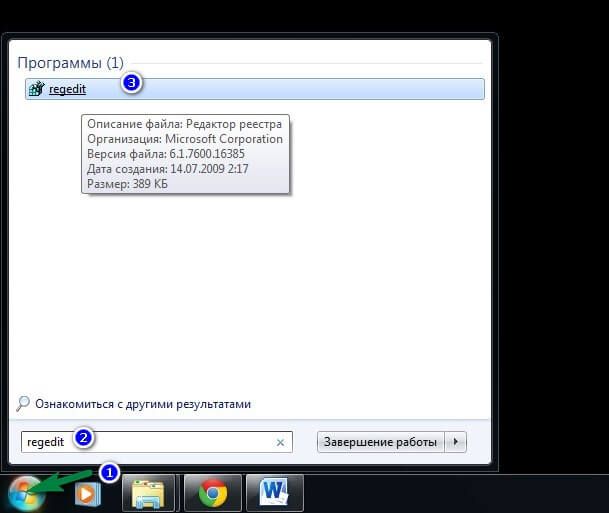Open Microsoft Word from the taskbar
The height and width of the screenshot is (513, 609).
[x=275, y=492]
